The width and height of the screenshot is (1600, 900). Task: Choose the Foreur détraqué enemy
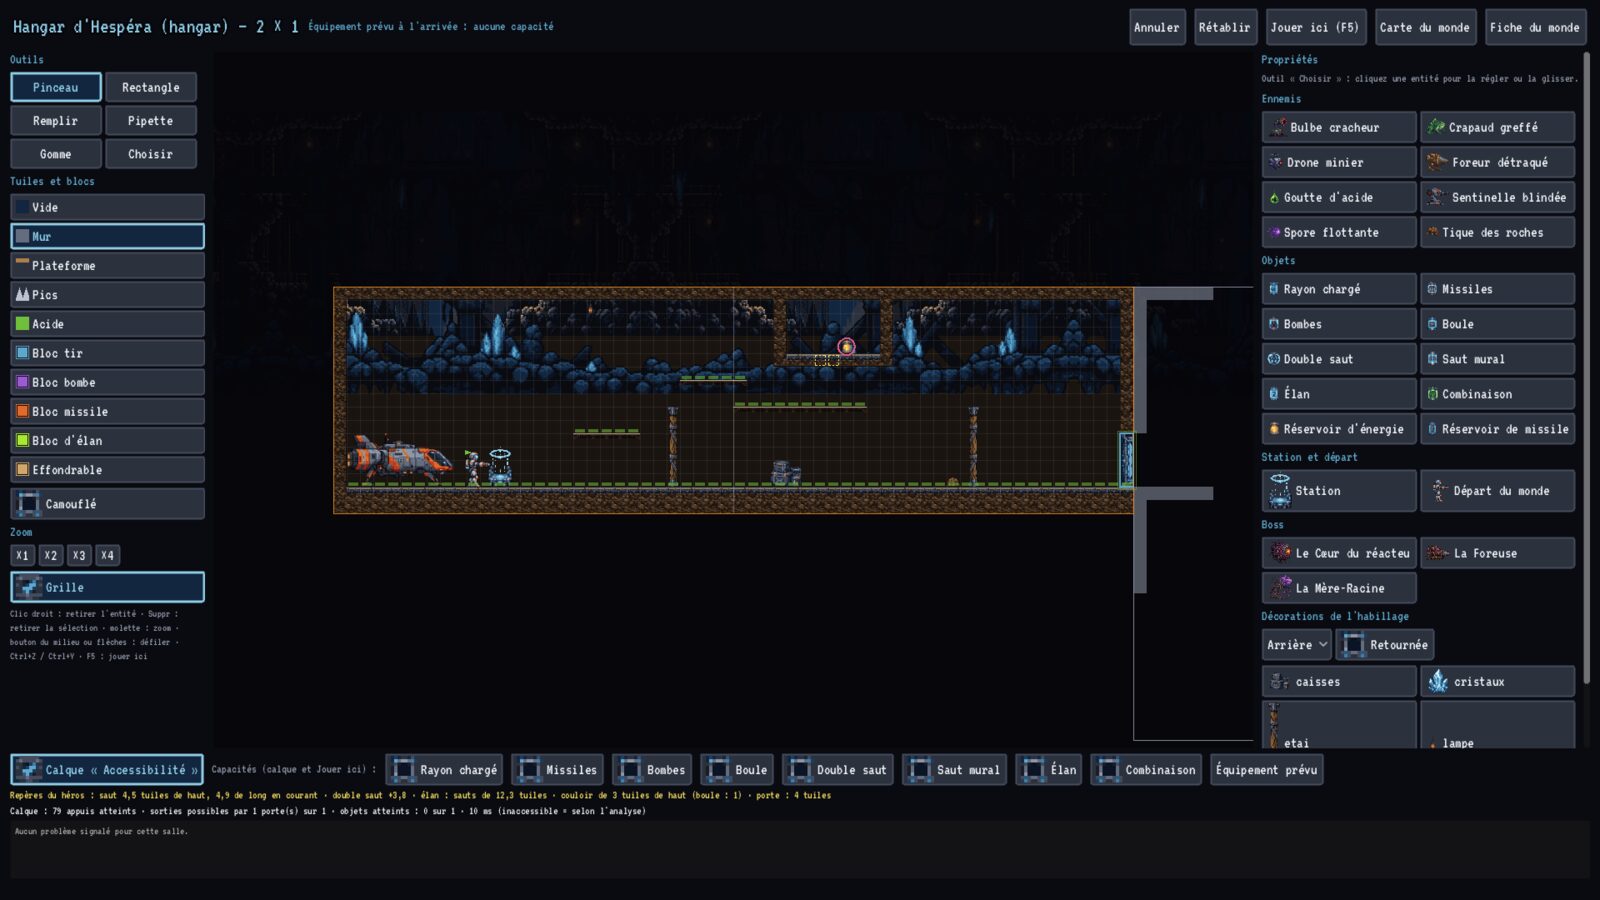pos(1497,162)
